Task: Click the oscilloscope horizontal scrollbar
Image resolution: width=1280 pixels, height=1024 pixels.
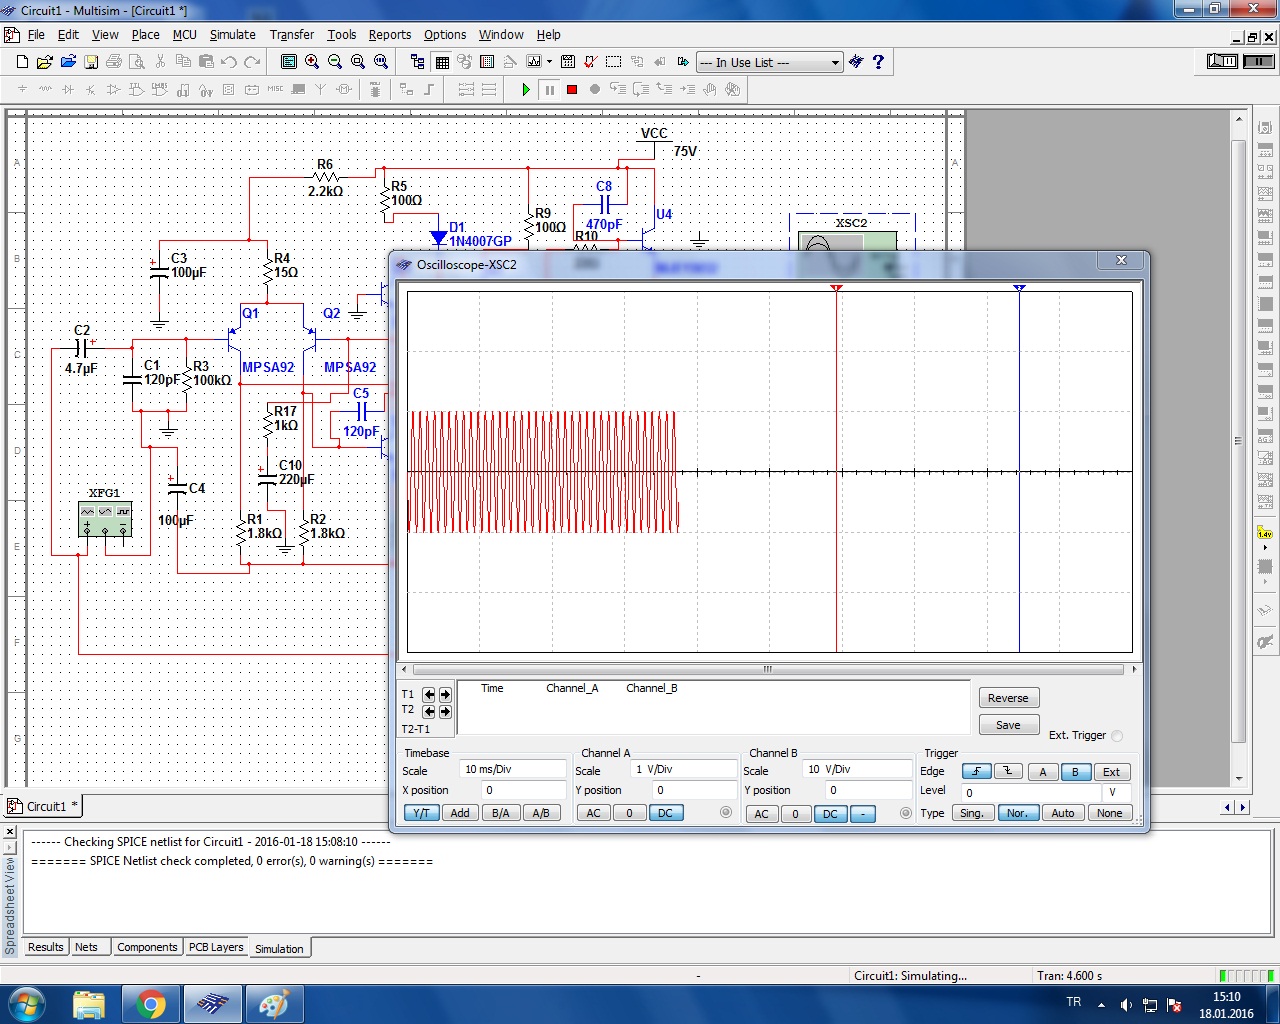Action: tap(768, 669)
